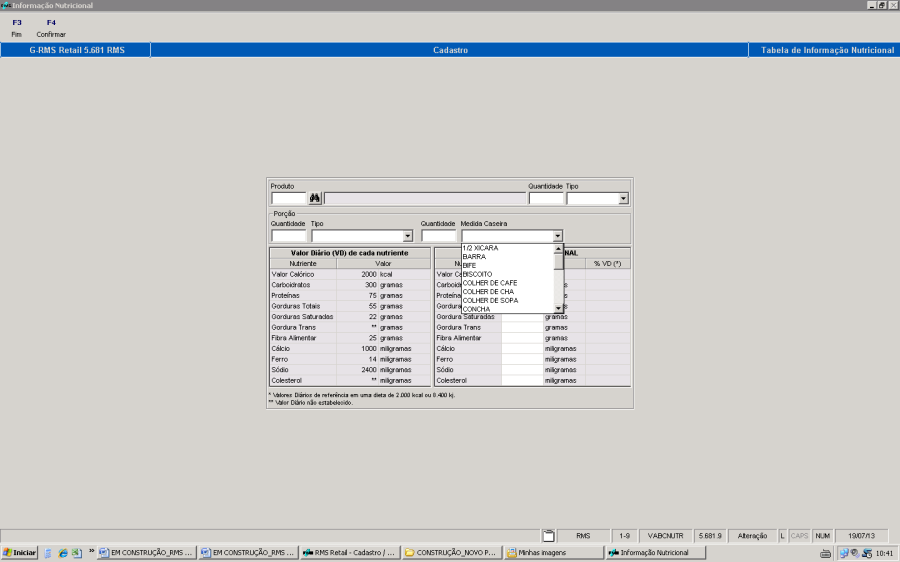Open Internet Explorer from the quick launch
Viewport: 900px width, 562px height.
click(x=63, y=553)
